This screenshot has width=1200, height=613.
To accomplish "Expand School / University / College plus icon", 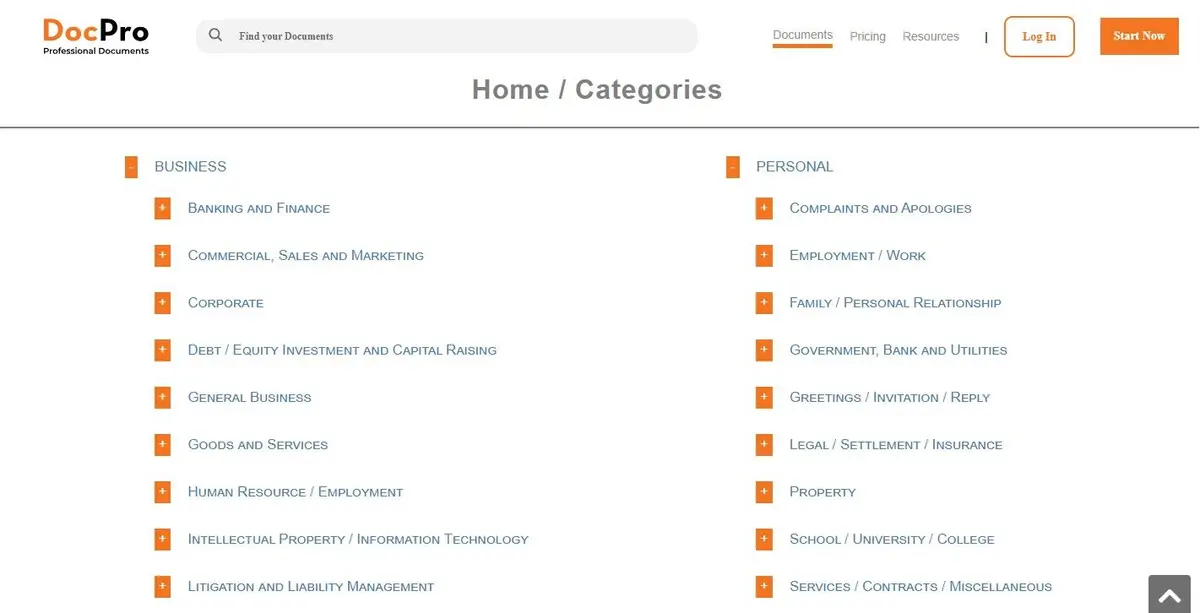I will pyautogui.click(x=764, y=539).
